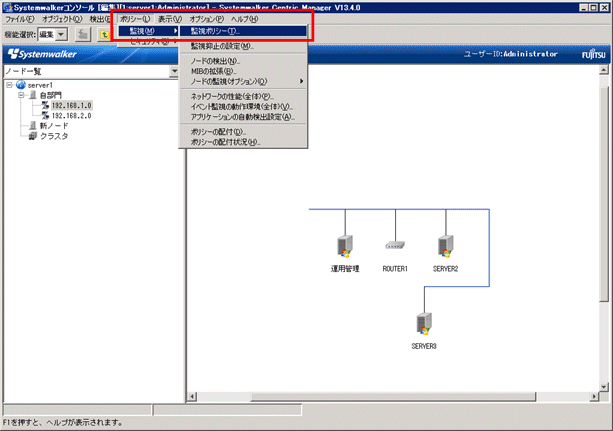Viewport: 613px width, 431px height.
Task: Open the ノード一覧 dropdown list
Action: point(174,71)
